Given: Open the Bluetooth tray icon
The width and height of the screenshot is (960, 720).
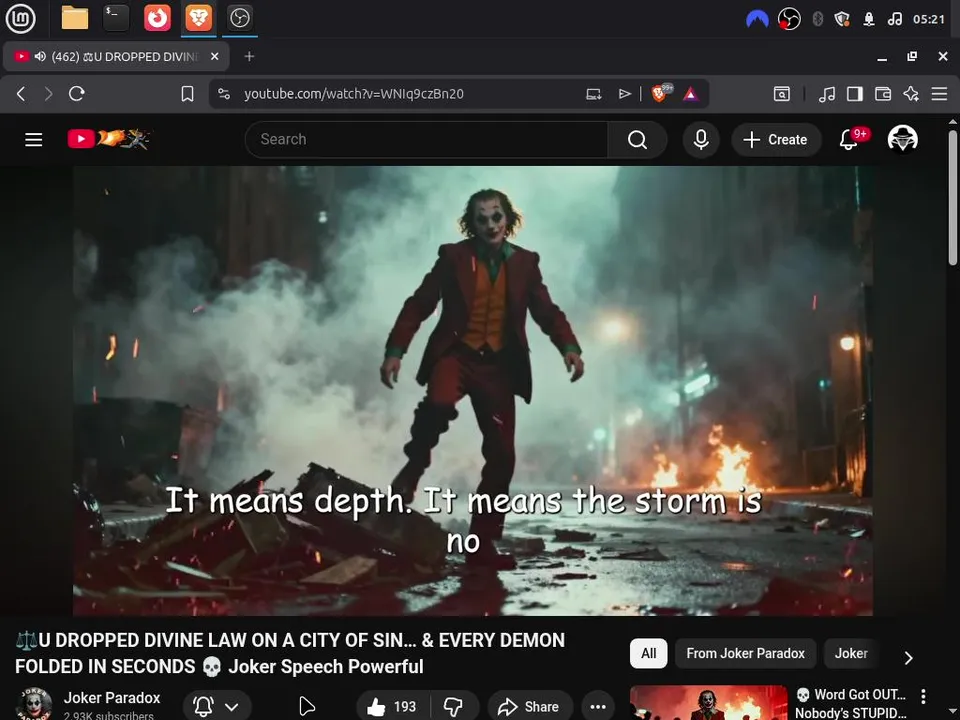Looking at the screenshot, I should [817, 20].
